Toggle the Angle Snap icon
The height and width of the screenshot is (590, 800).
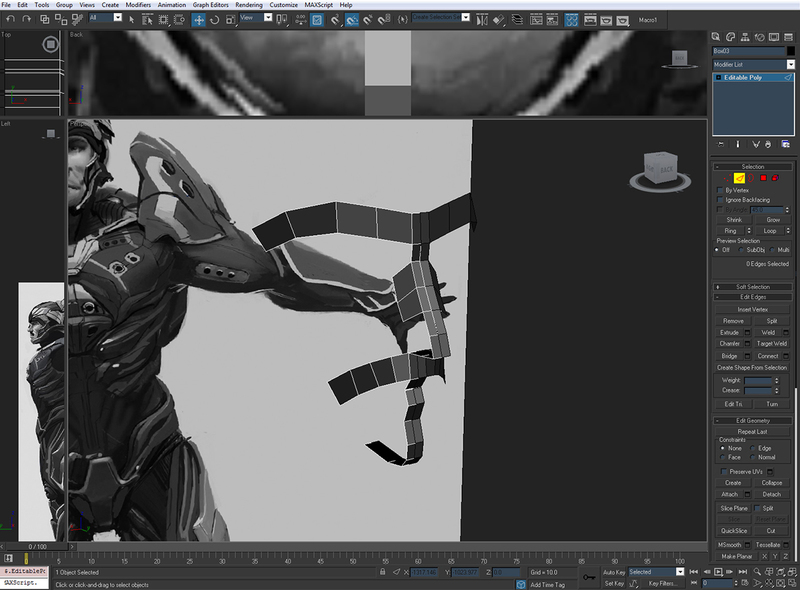352,20
